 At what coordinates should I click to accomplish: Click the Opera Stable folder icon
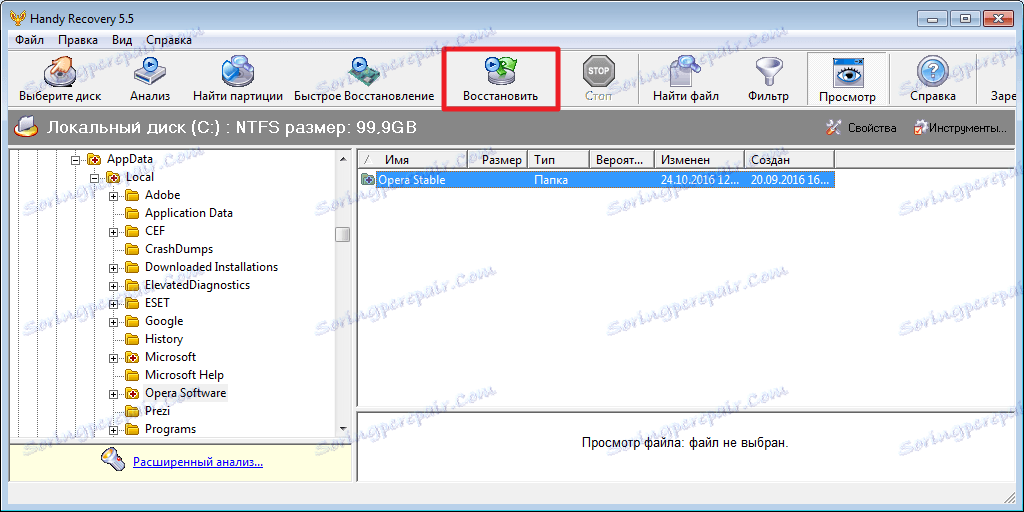(x=368, y=179)
